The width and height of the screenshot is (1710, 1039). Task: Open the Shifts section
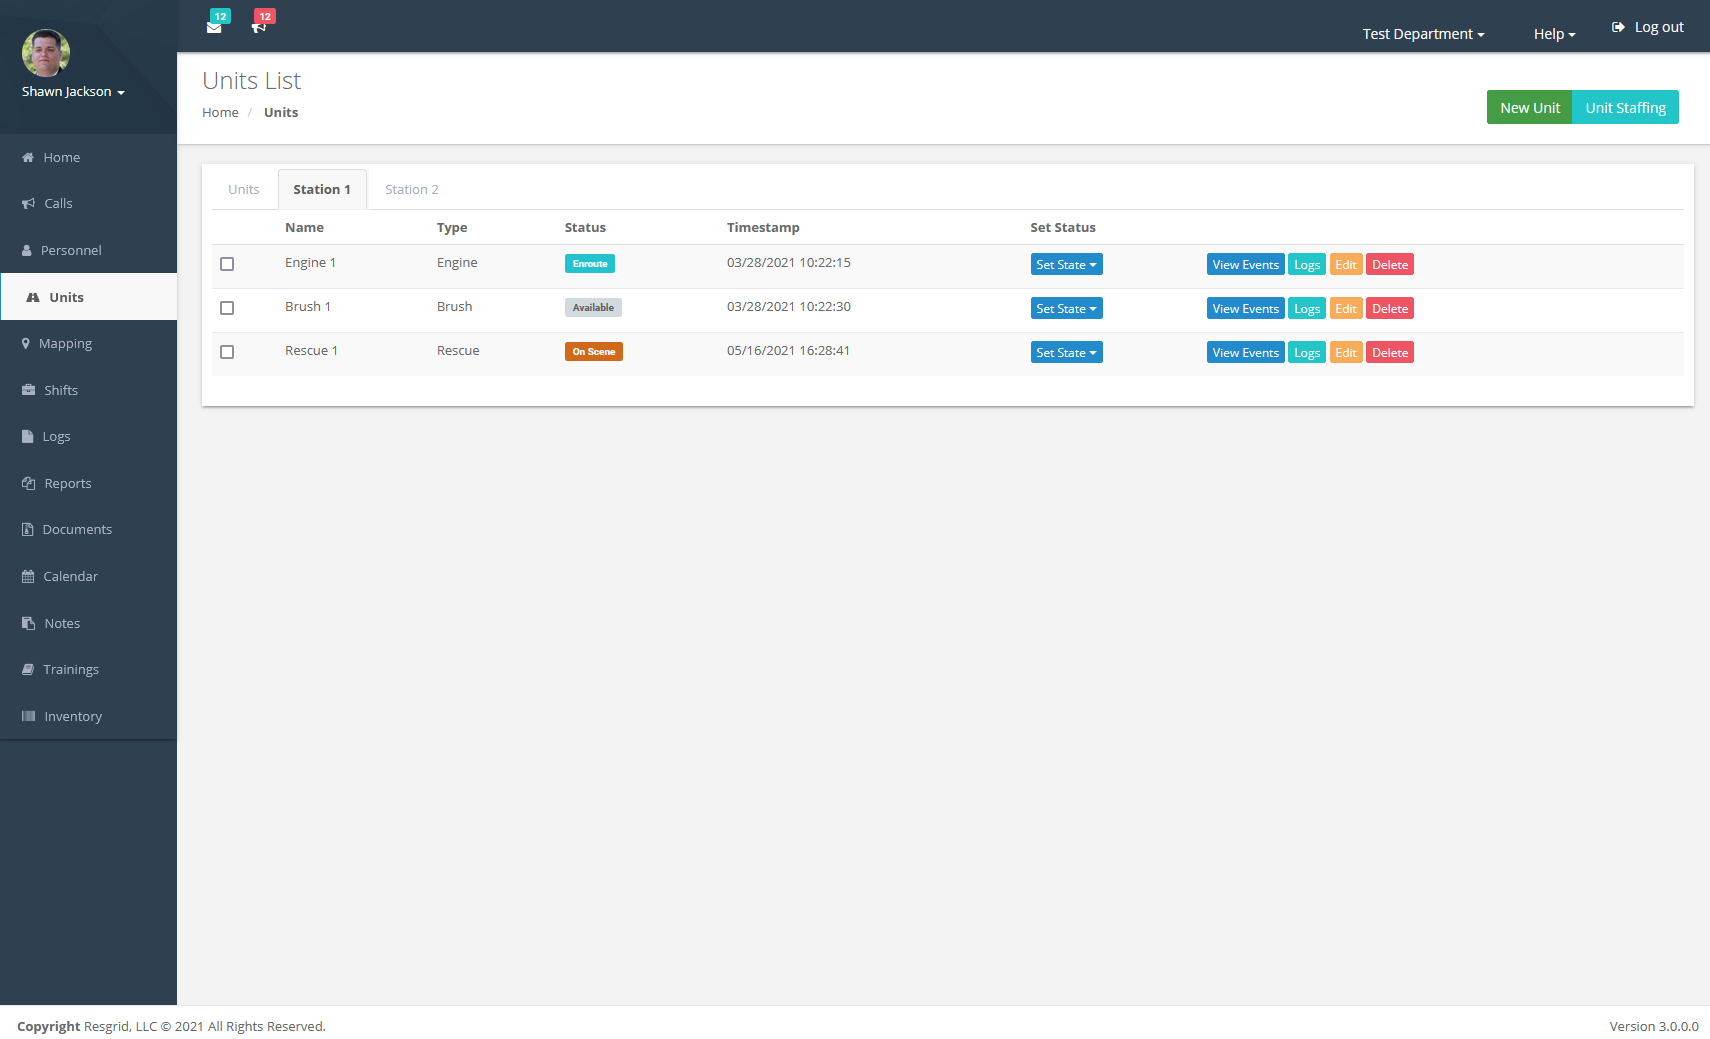60,390
